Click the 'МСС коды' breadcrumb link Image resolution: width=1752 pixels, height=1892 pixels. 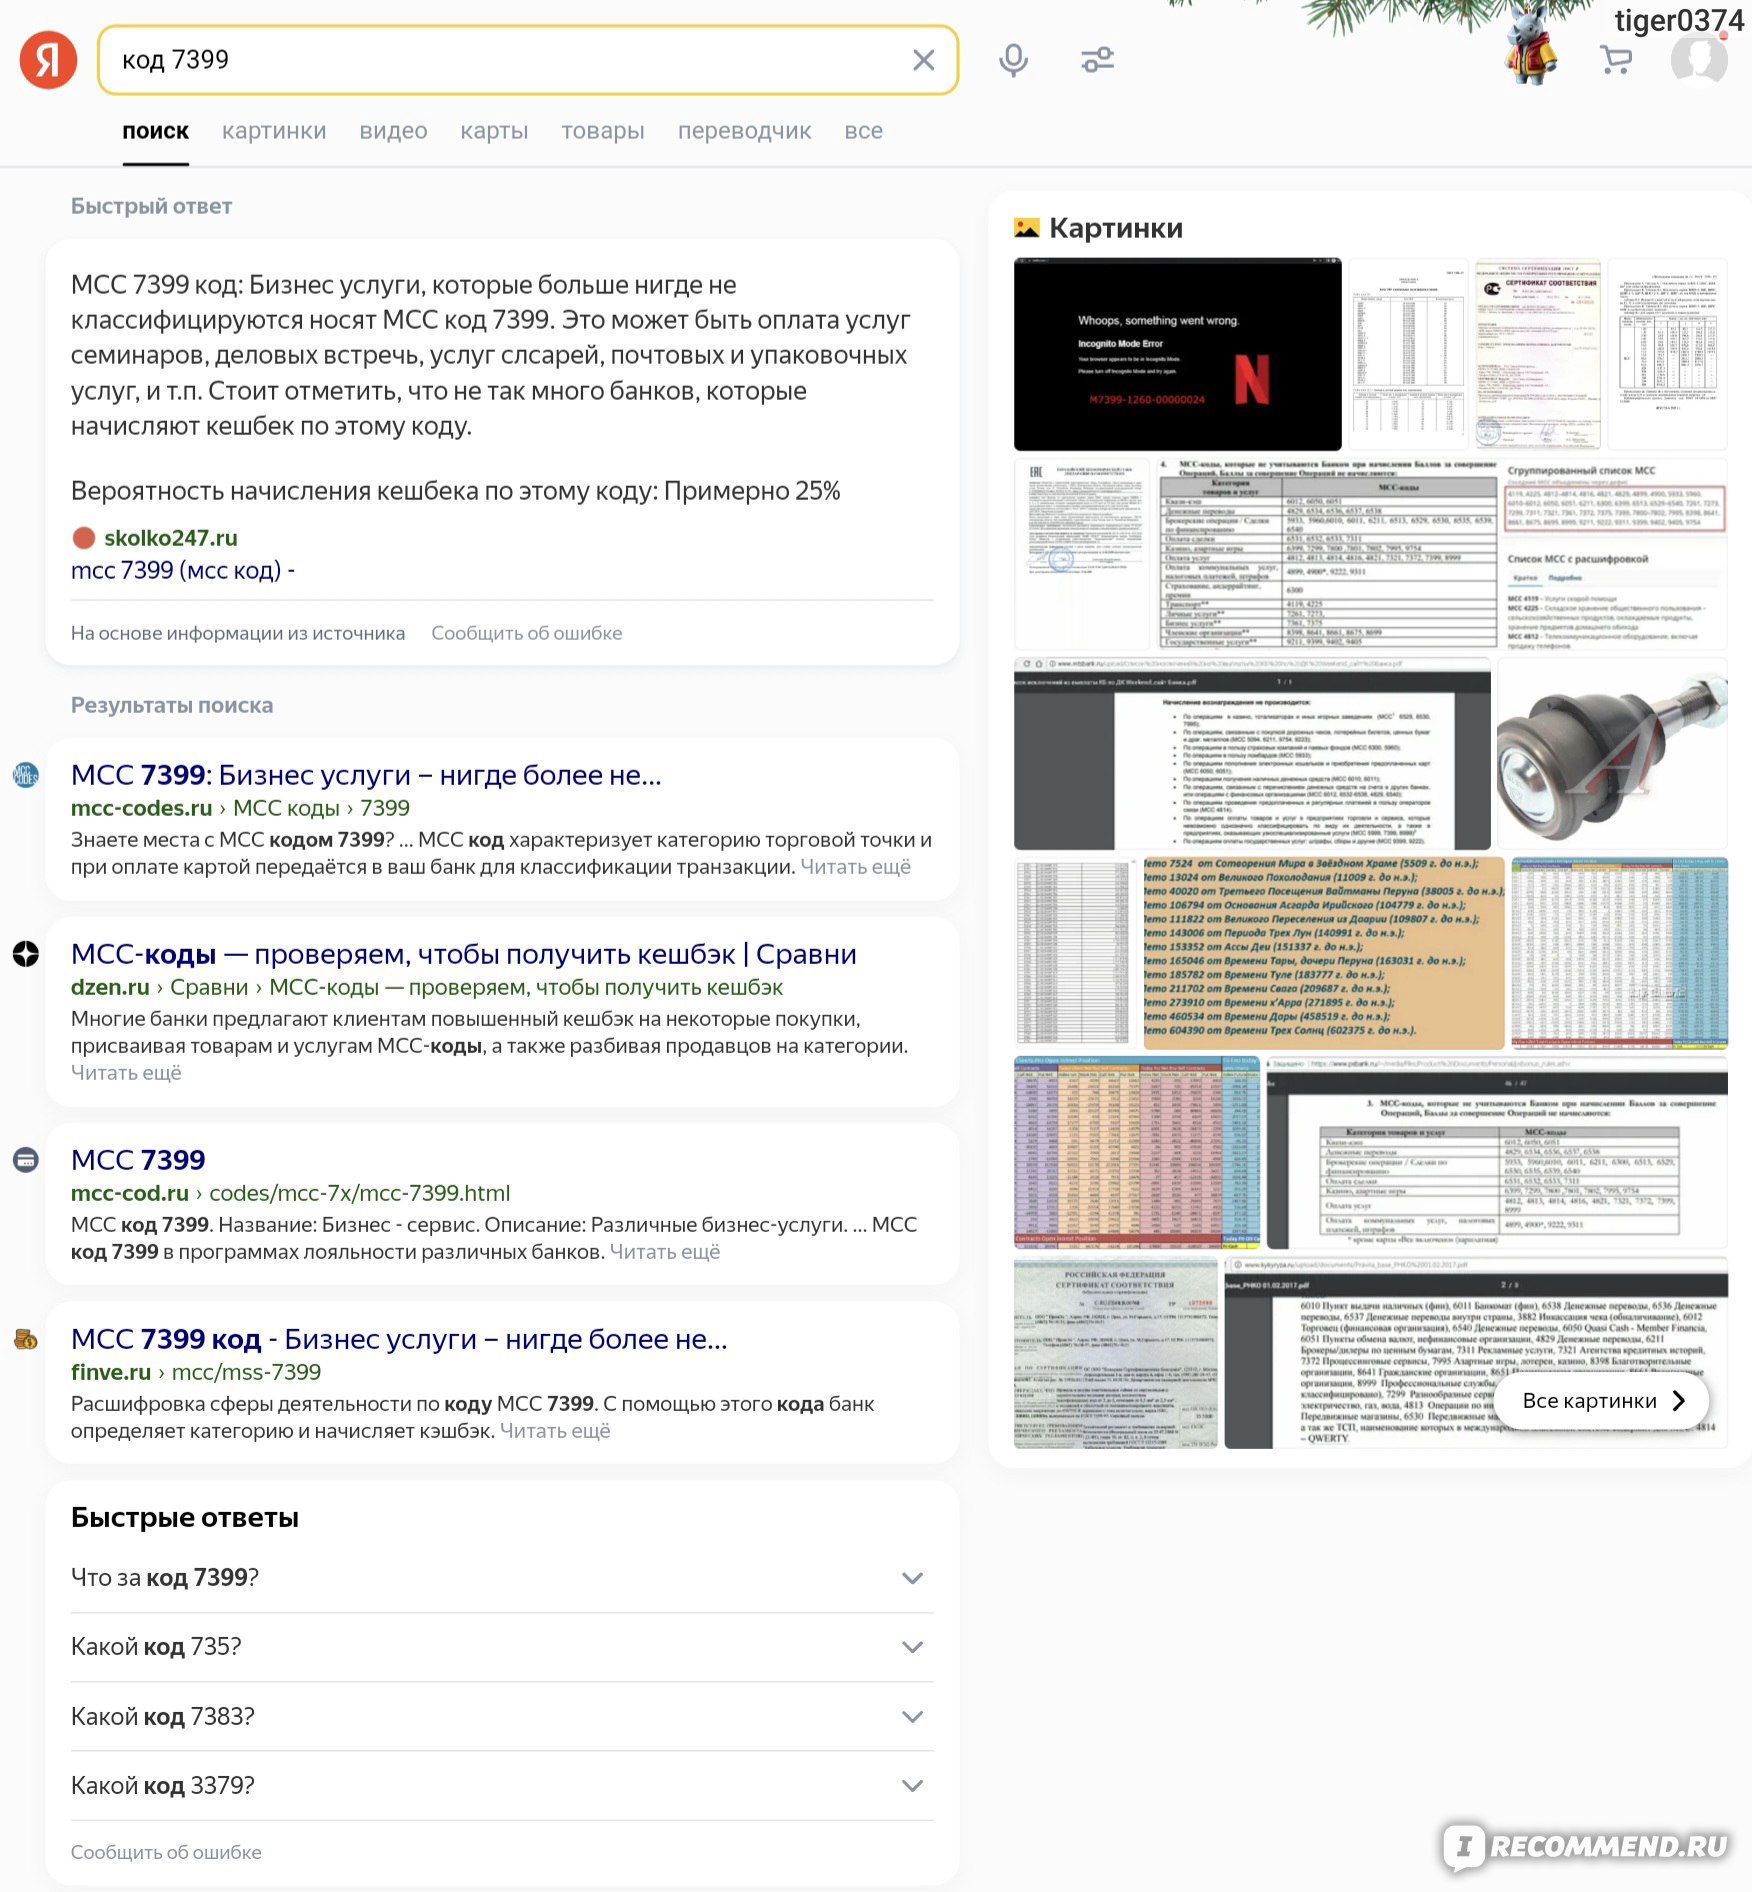tap(286, 808)
